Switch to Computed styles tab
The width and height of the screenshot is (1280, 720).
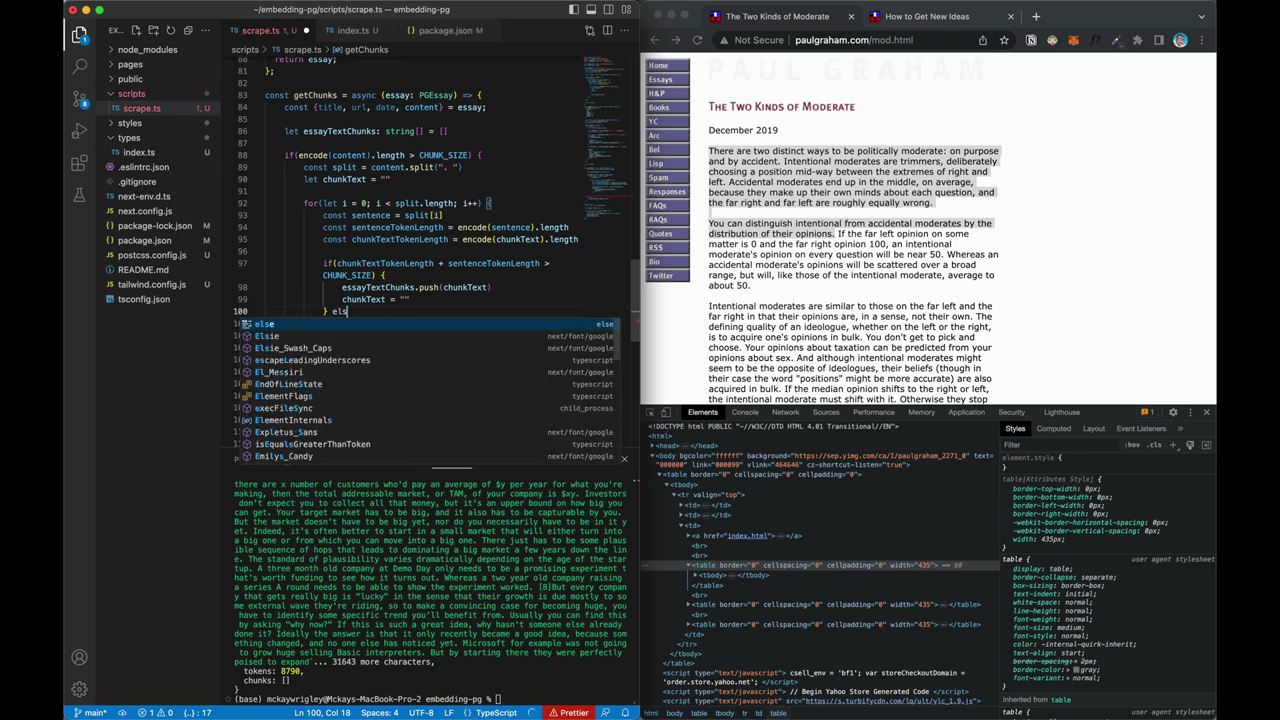click(x=1053, y=428)
